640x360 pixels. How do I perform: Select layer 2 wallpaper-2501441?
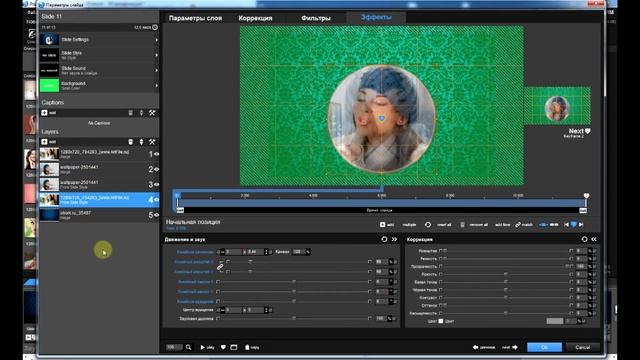[x=99, y=169]
